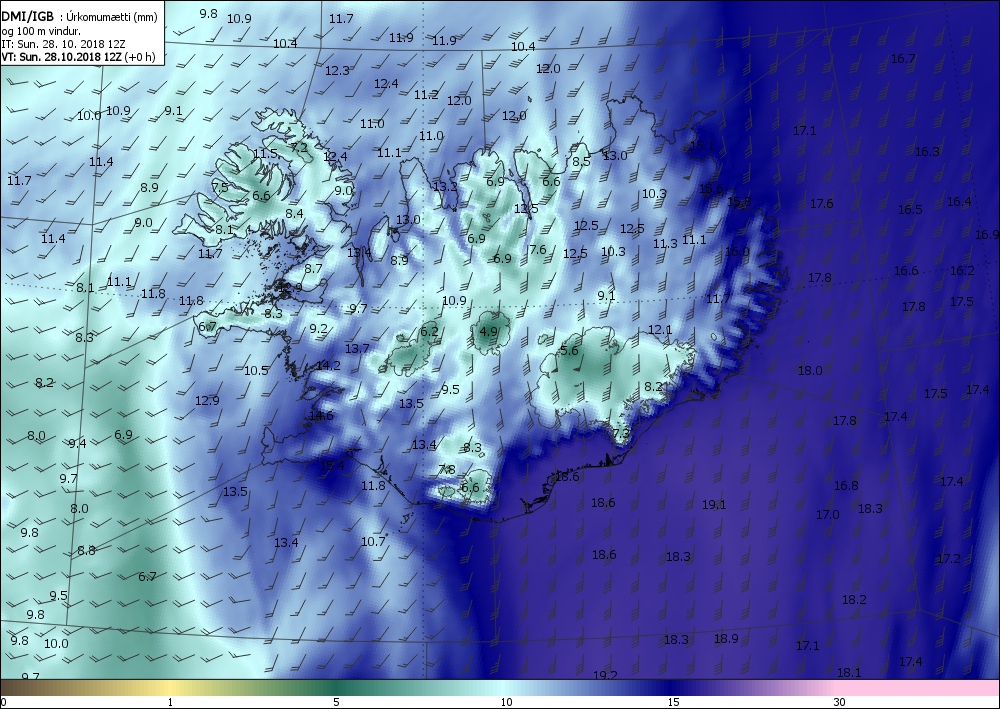The image size is (1000, 709).
Task: Click the 5.6 value on the large glacier
Action: (x=568, y=351)
